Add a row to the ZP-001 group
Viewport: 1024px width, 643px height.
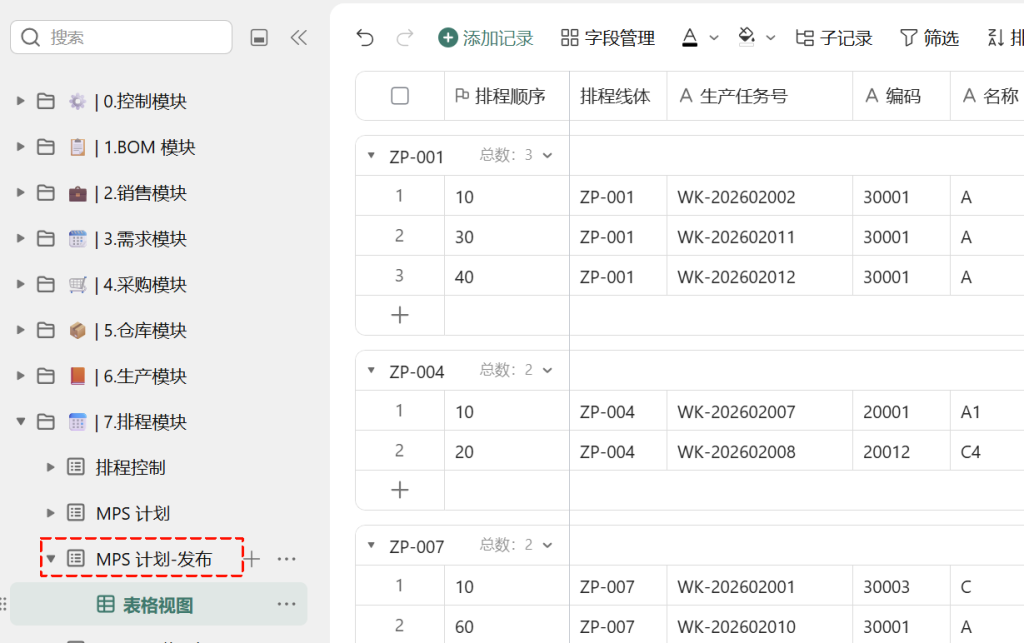coord(400,315)
